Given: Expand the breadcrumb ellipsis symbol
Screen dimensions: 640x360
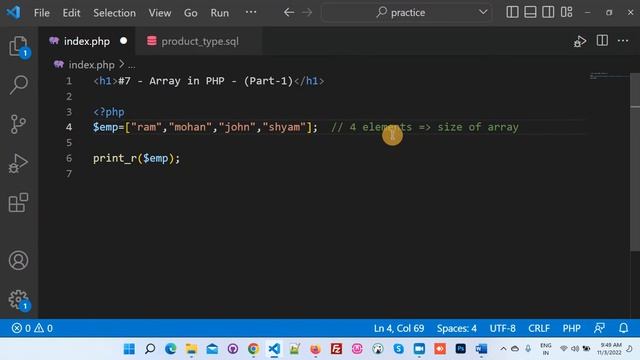Looking at the screenshot, I should [x=131, y=65].
